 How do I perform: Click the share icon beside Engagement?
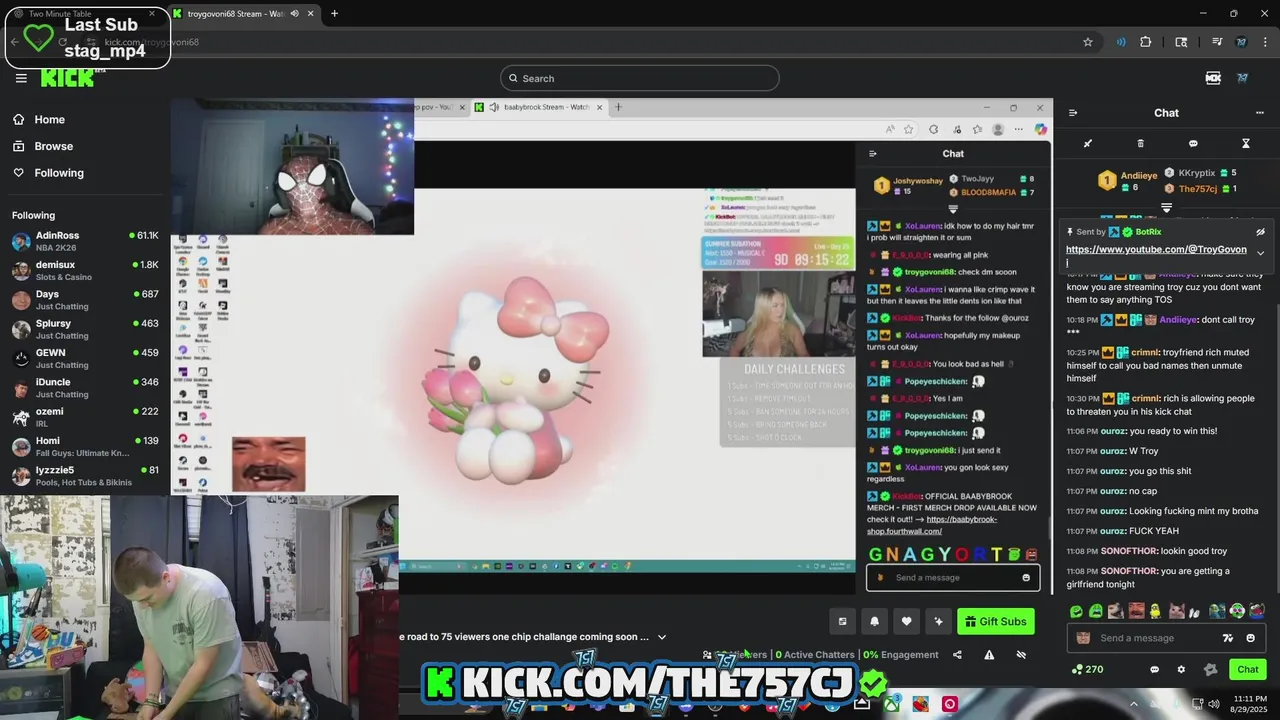click(x=957, y=655)
